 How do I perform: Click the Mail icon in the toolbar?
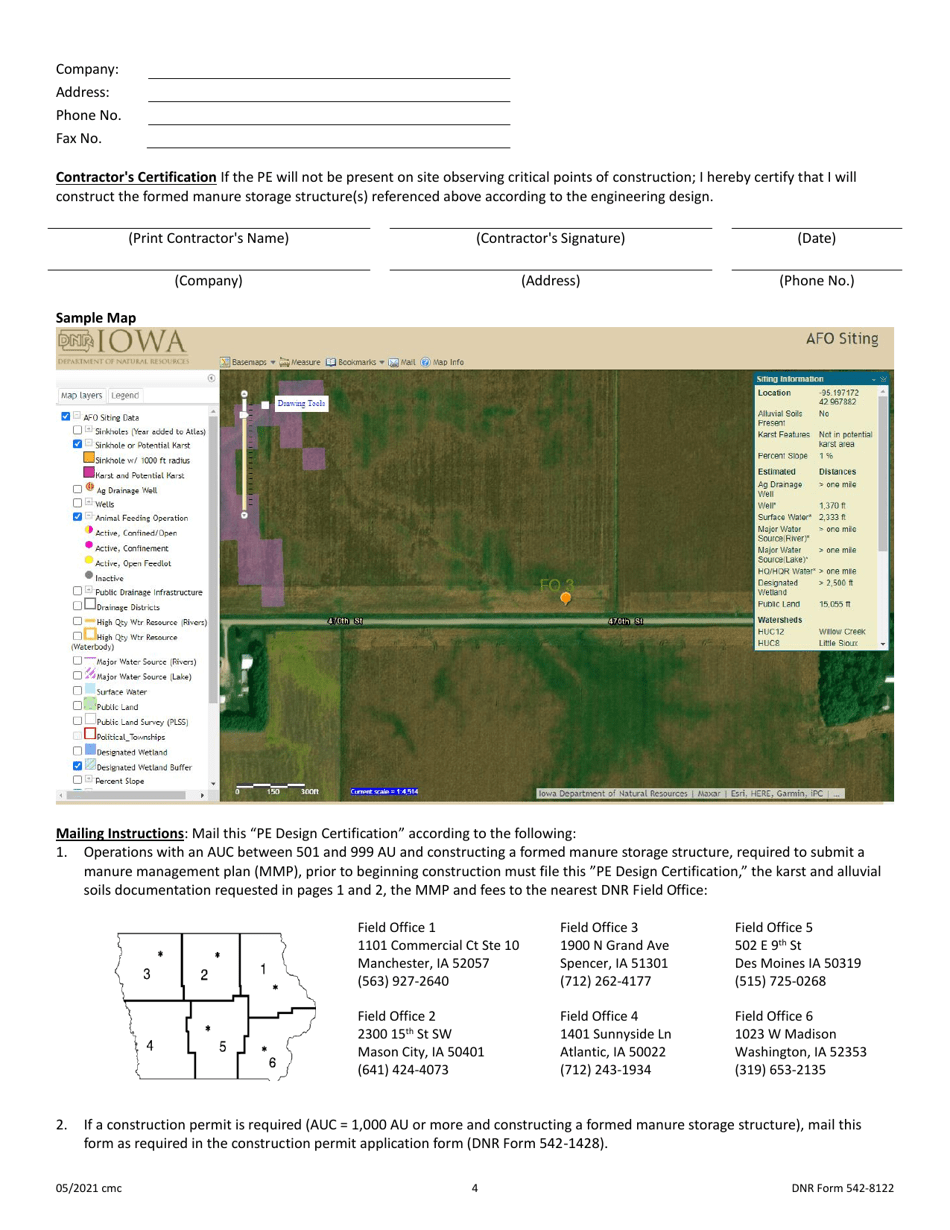point(394,362)
